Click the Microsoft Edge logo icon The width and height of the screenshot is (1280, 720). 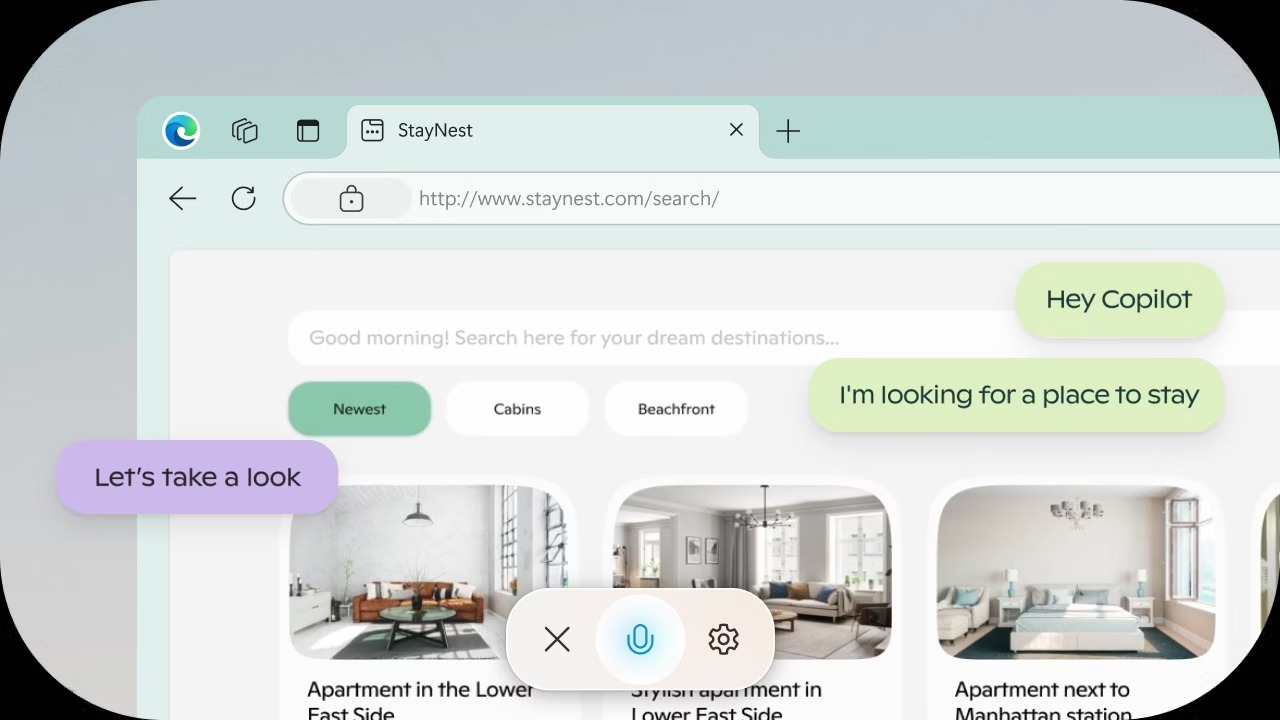(x=181, y=130)
